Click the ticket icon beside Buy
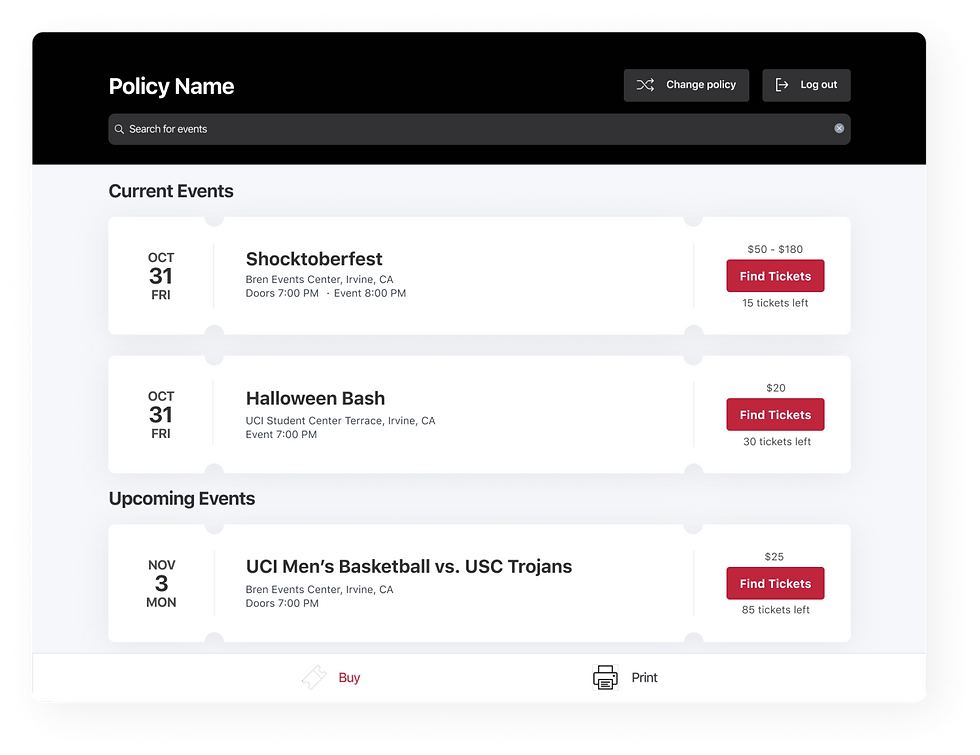 314,678
